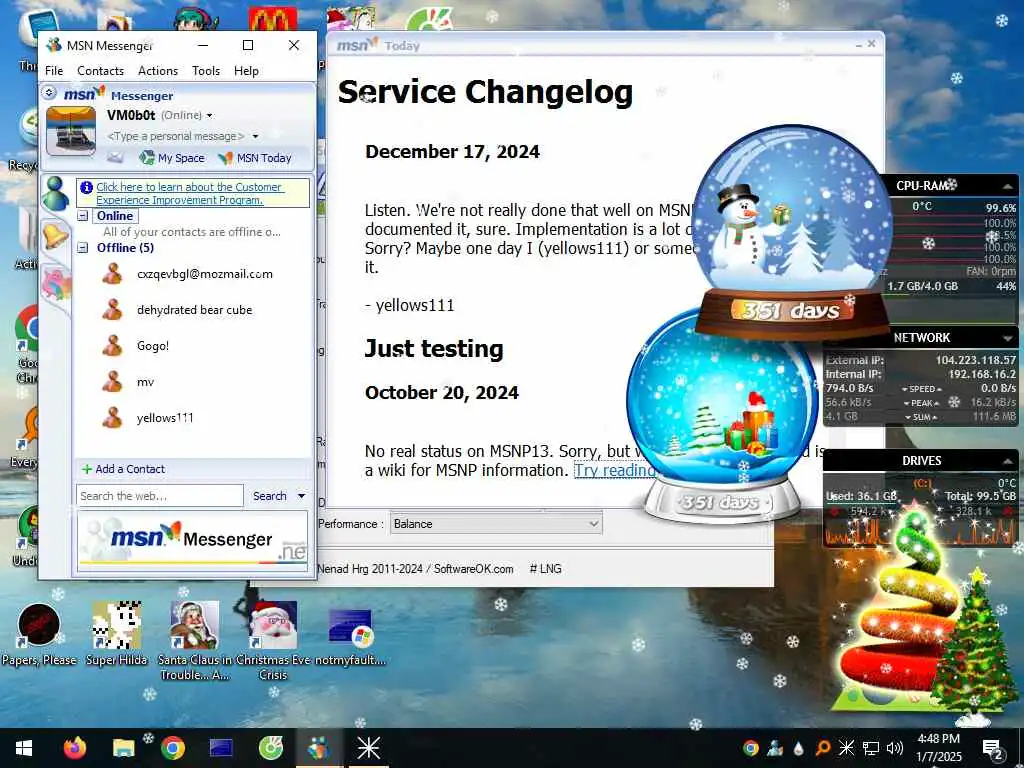Open Santa Claus in Trouble desktop icon

click(195, 641)
